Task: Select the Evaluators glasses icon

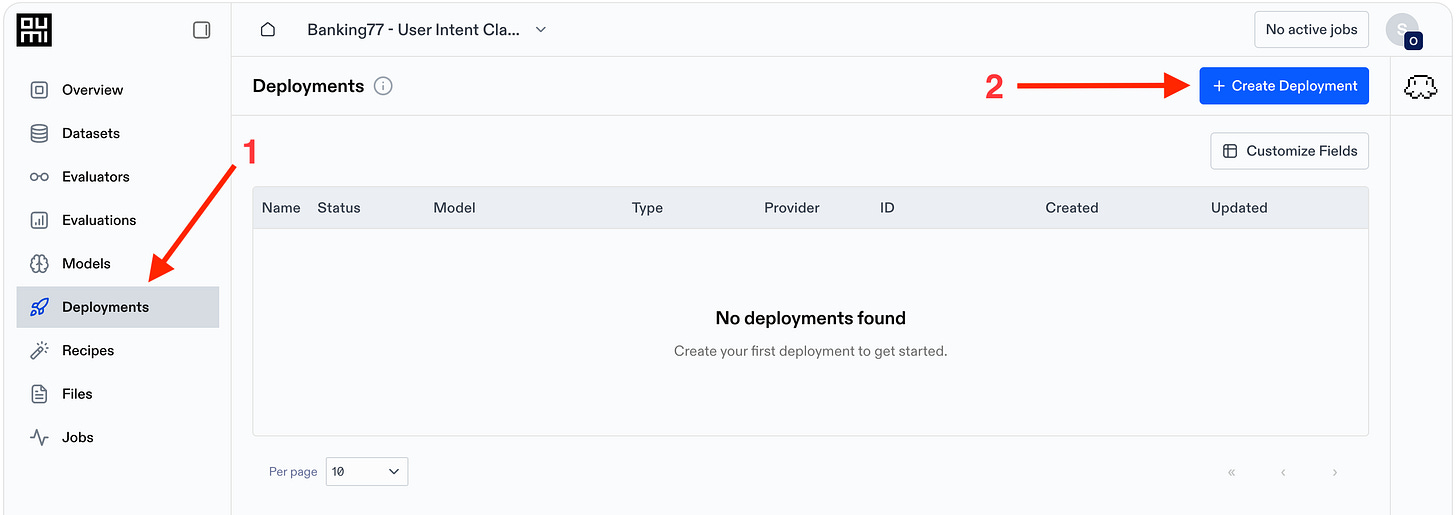Action: click(39, 177)
